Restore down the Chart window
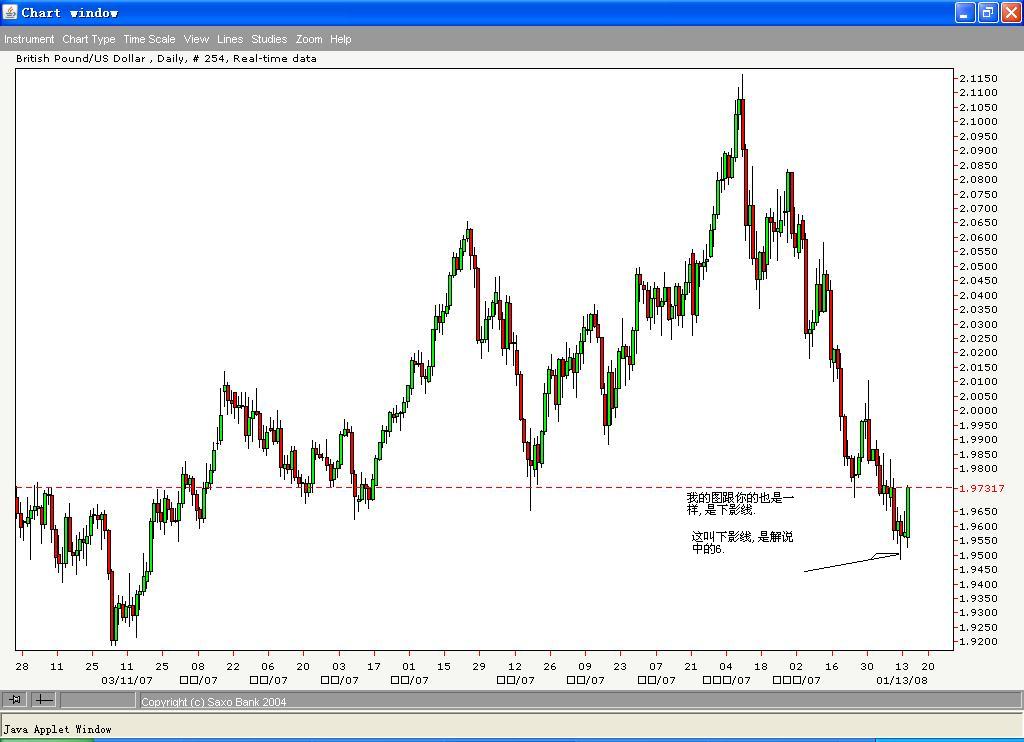Screen dimensions: 1024x742 coord(988,12)
